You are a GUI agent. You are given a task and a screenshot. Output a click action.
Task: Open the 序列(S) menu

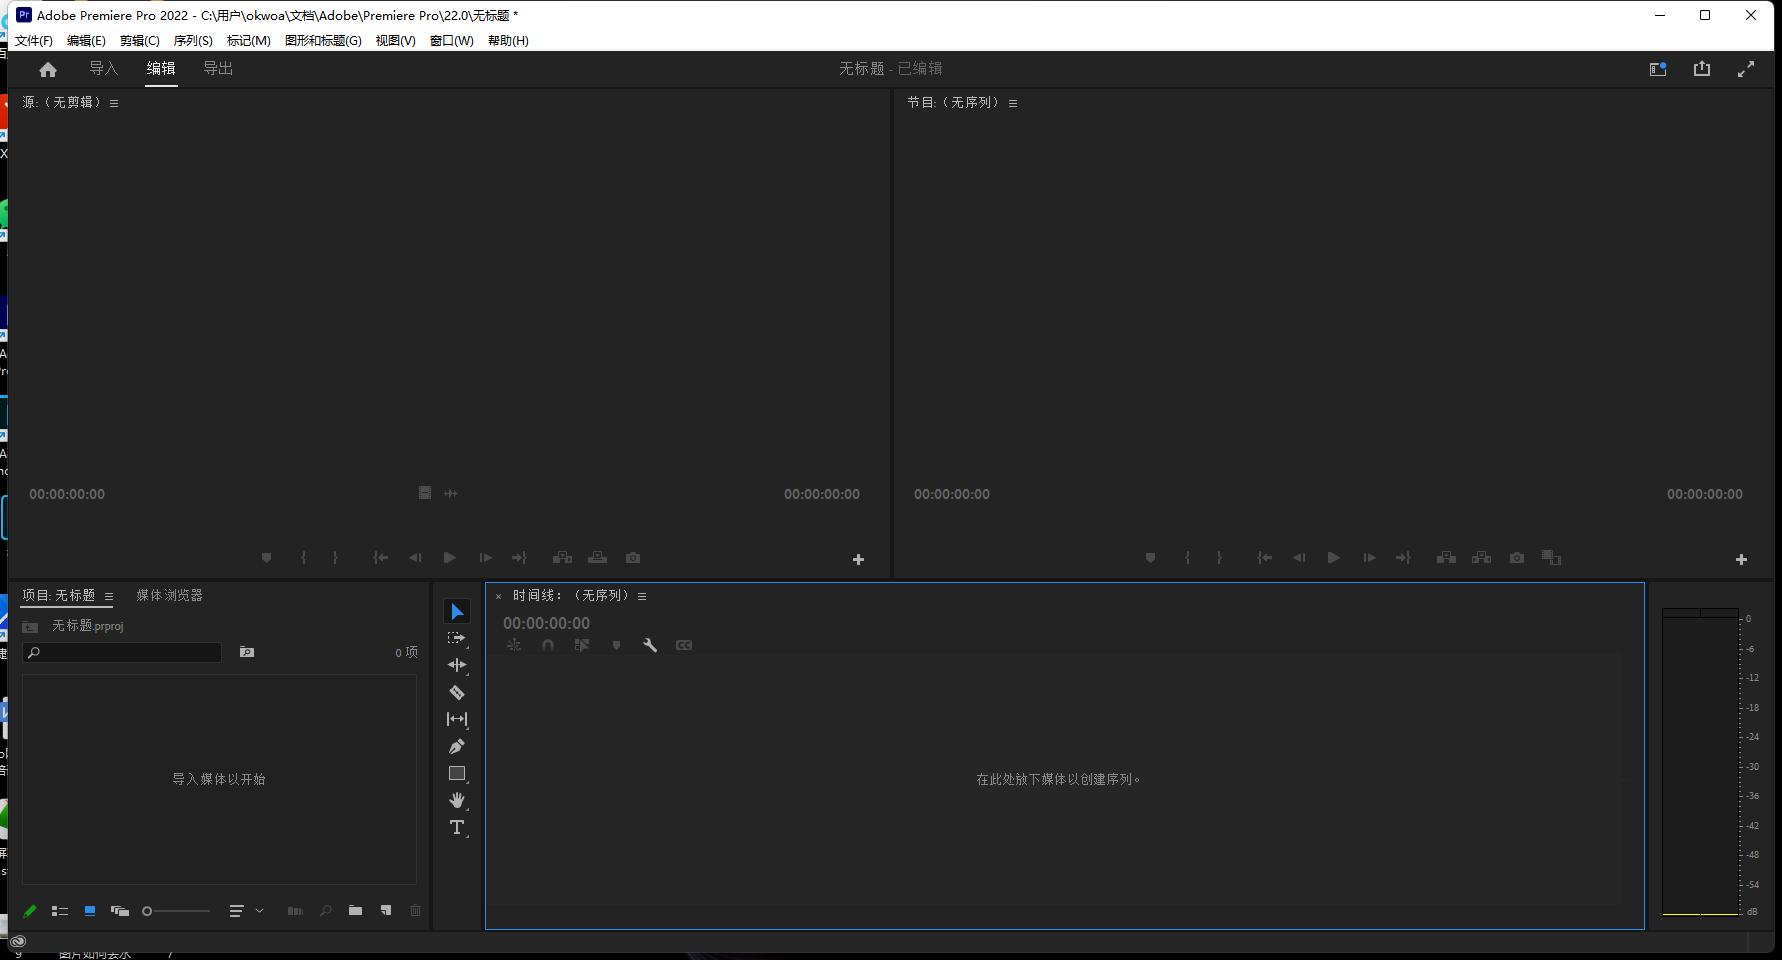193,41
